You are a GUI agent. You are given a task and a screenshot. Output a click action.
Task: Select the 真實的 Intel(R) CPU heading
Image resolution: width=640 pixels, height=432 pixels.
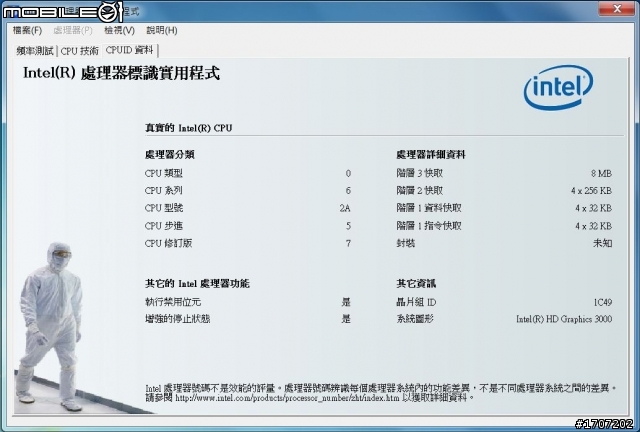tap(189, 128)
